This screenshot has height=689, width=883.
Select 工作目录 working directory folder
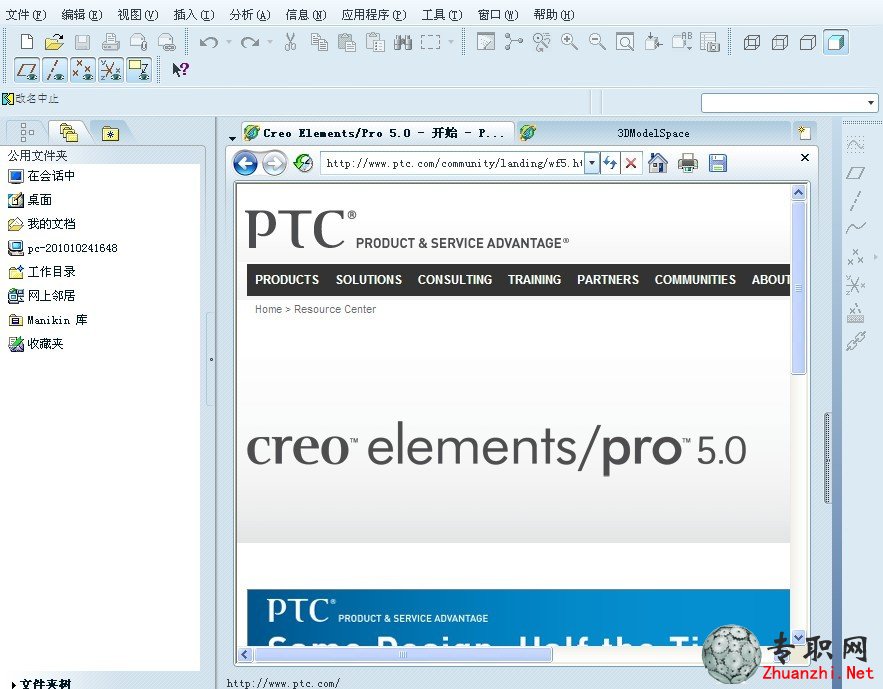pyautogui.click(x=42, y=272)
